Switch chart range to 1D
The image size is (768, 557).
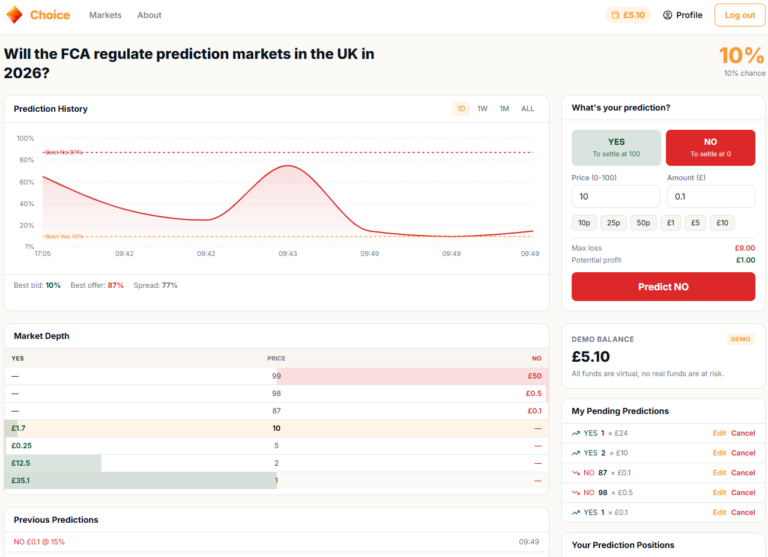(x=461, y=109)
